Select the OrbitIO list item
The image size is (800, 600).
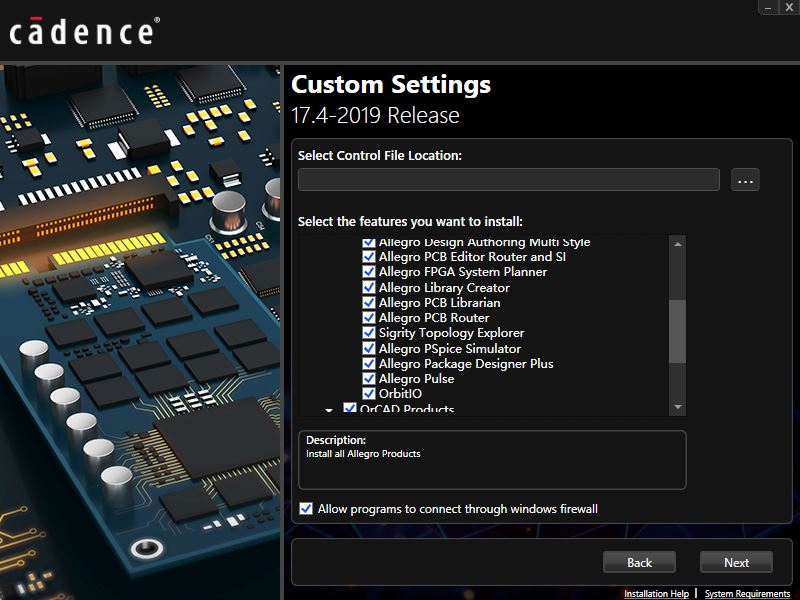[400, 394]
